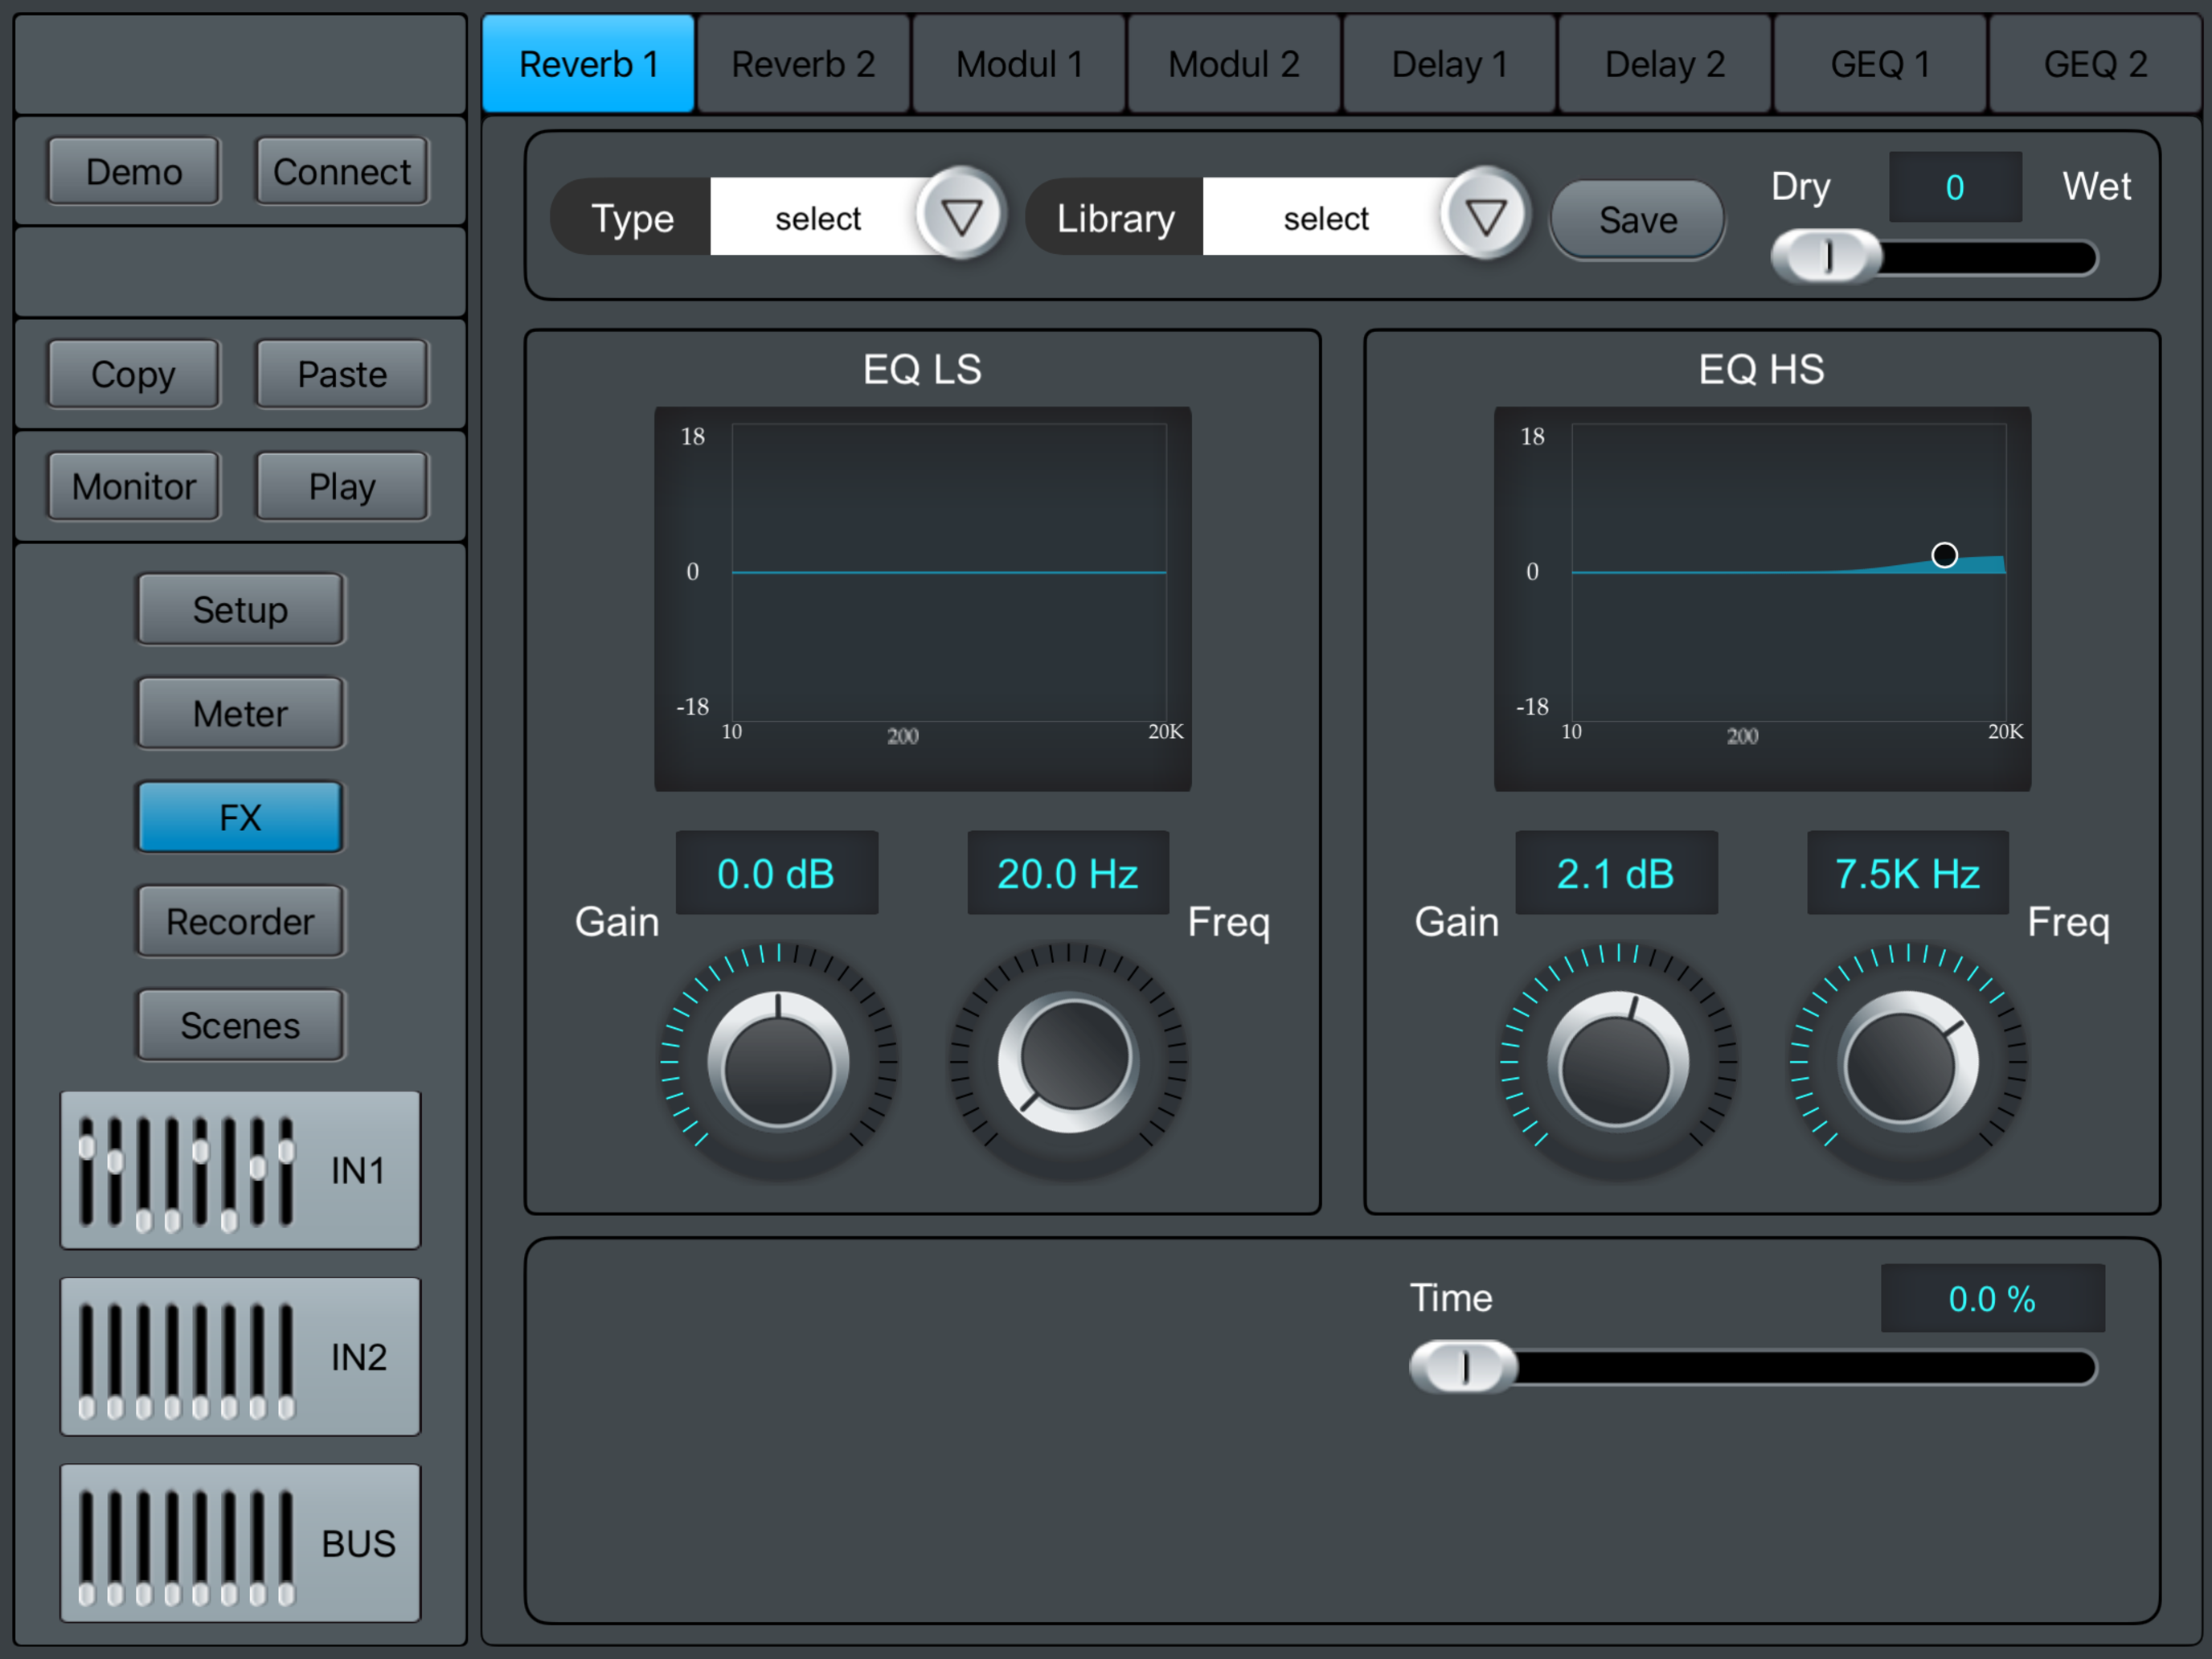Viewport: 2212px width, 1659px height.
Task: Click the Dry/Wet value field showing 0
Action: click(x=1955, y=187)
